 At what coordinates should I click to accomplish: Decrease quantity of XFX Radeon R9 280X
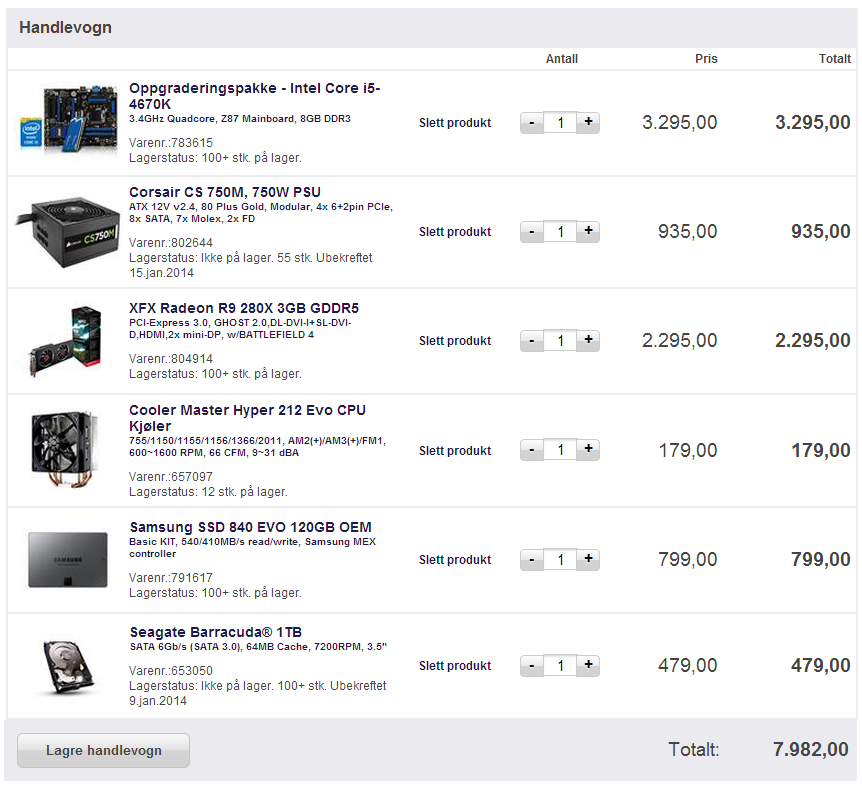click(x=532, y=341)
